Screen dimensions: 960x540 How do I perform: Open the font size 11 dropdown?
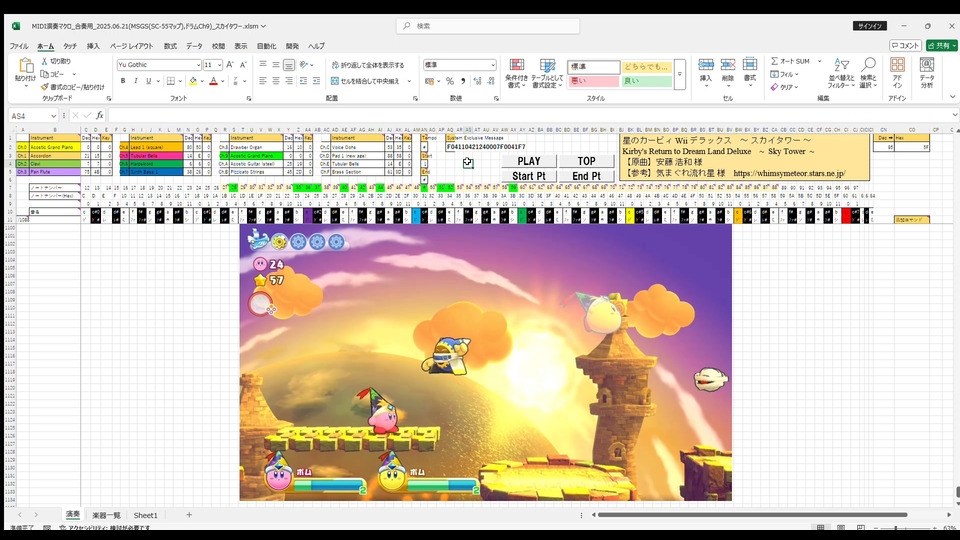tap(220, 65)
